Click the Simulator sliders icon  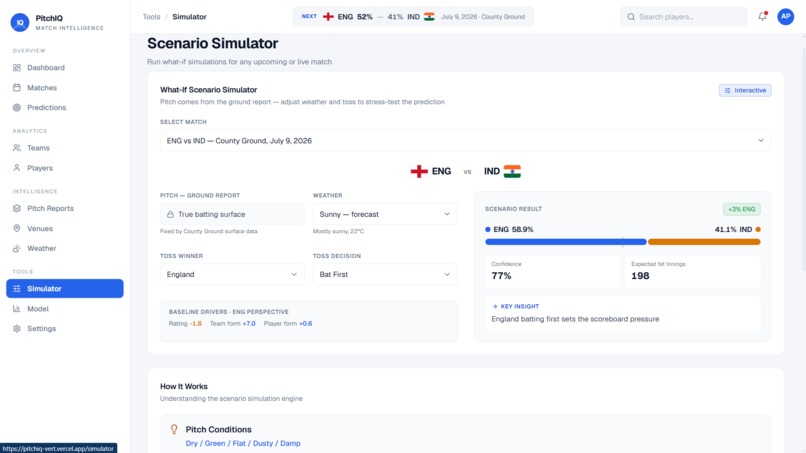17,288
